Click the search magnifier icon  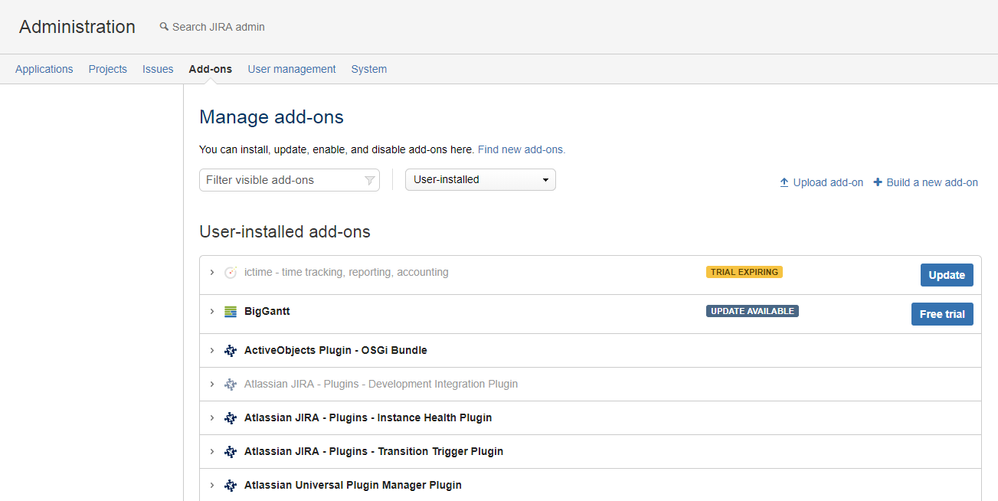pos(164,27)
